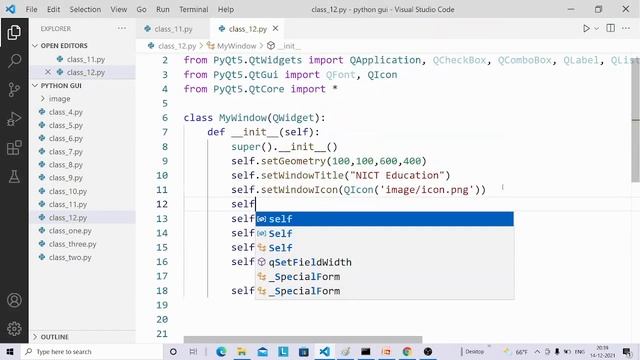Open the Manage gear menu

pos(14,329)
